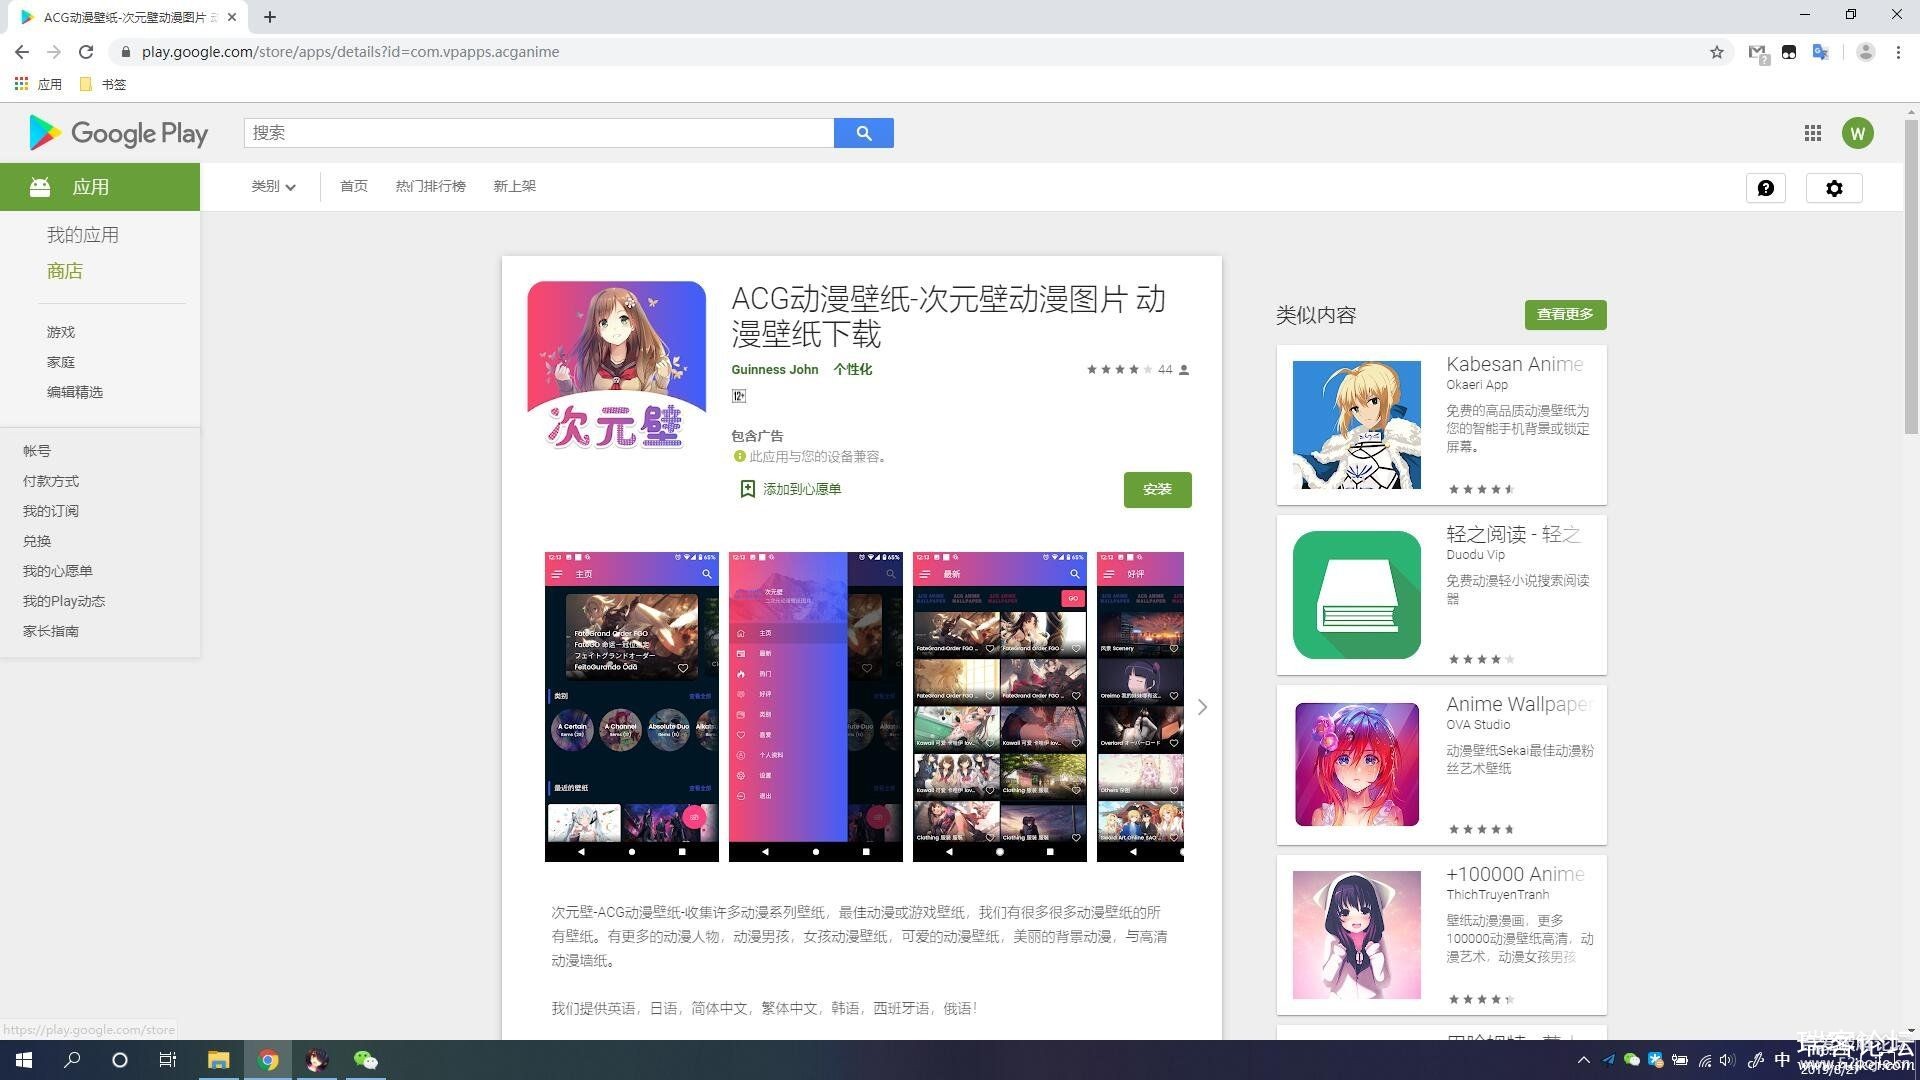This screenshot has width=1920, height=1080.
Task: Click the page vertical scrollbar thumb
Action: 1911,275
